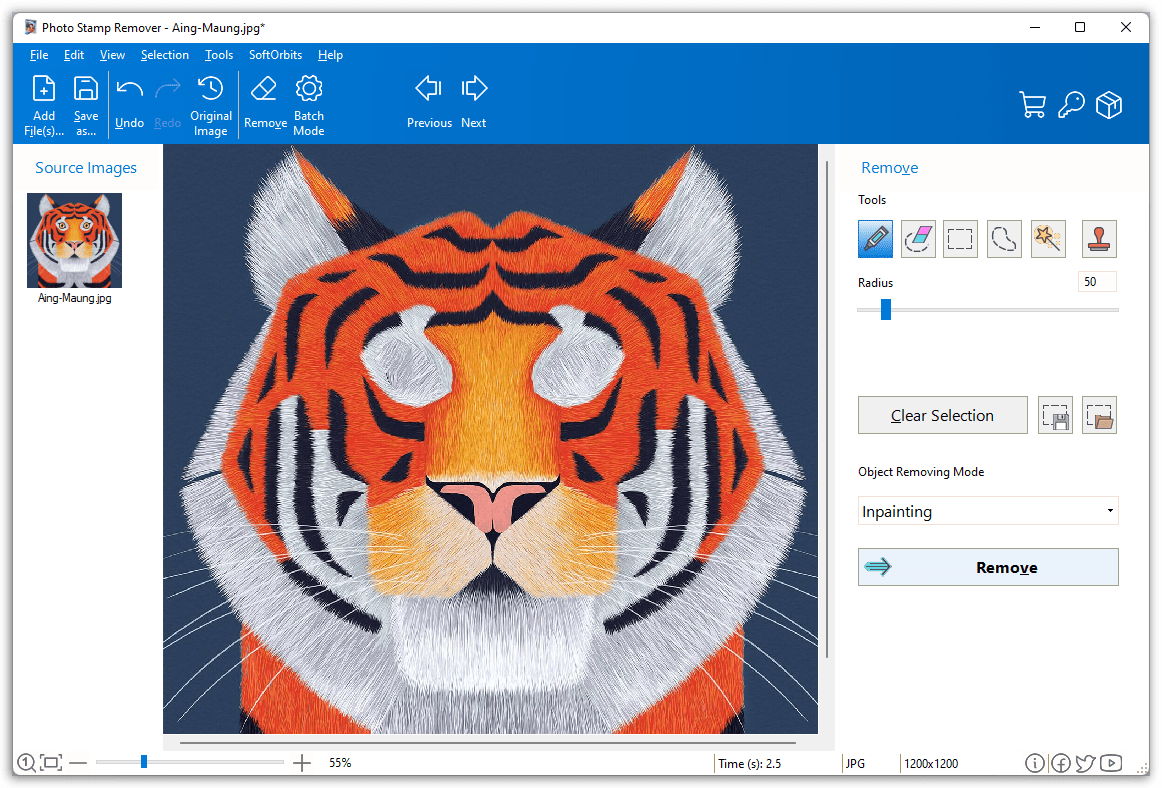Click the Remove panel heading
Image resolution: width=1162 pixels, height=788 pixels.
click(x=889, y=168)
